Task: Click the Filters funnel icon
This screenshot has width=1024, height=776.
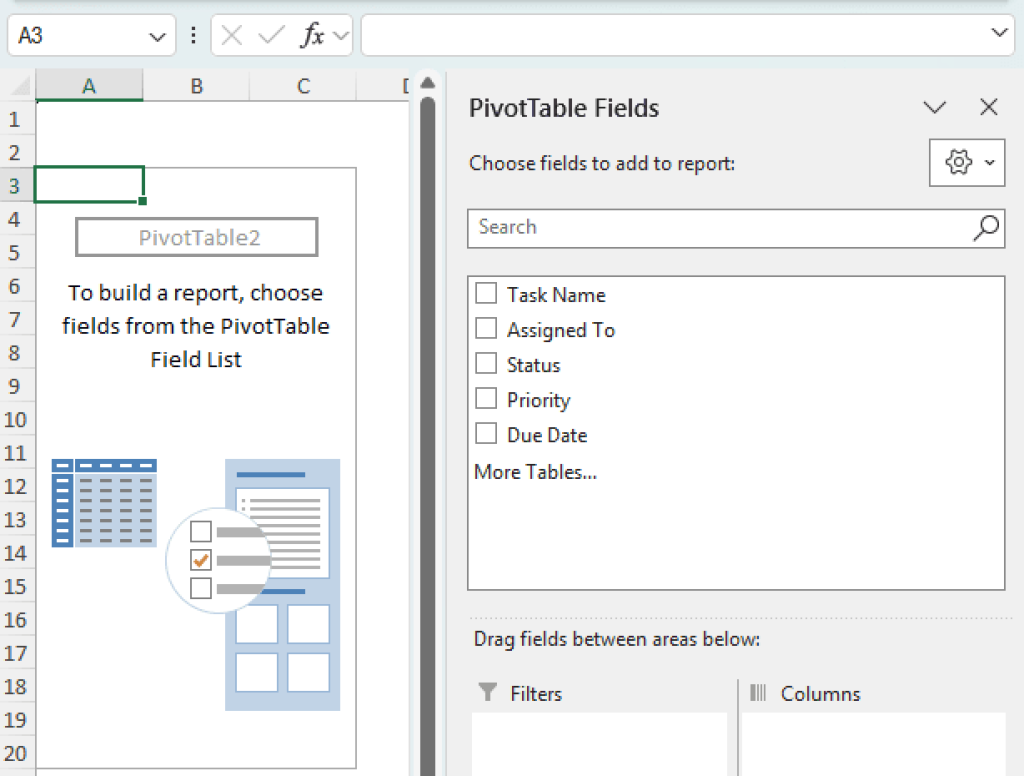Action: [487, 693]
